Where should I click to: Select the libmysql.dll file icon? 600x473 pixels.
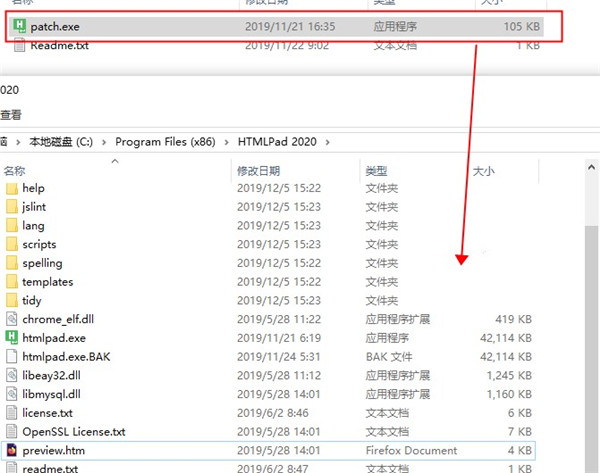tap(12, 394)
